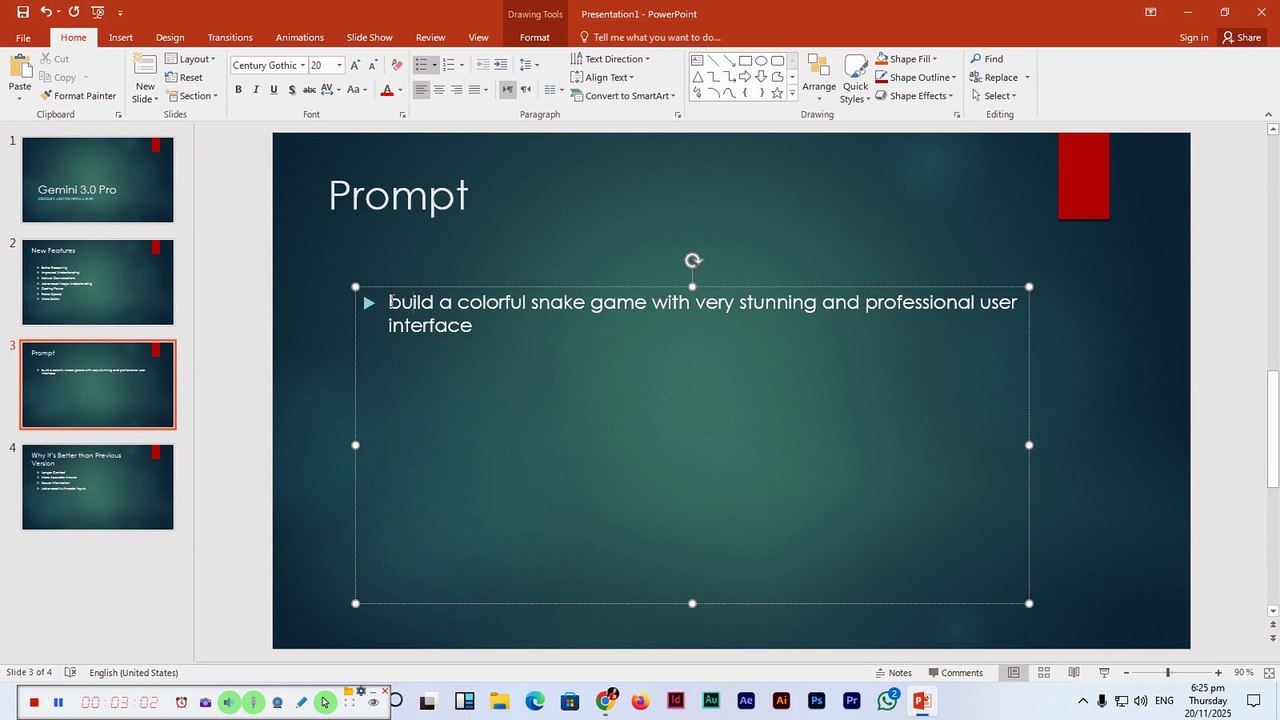The height and width of the screenshot is (720, 1280).
Task: Toggle Bold formatting
Action: click(238, 90)
